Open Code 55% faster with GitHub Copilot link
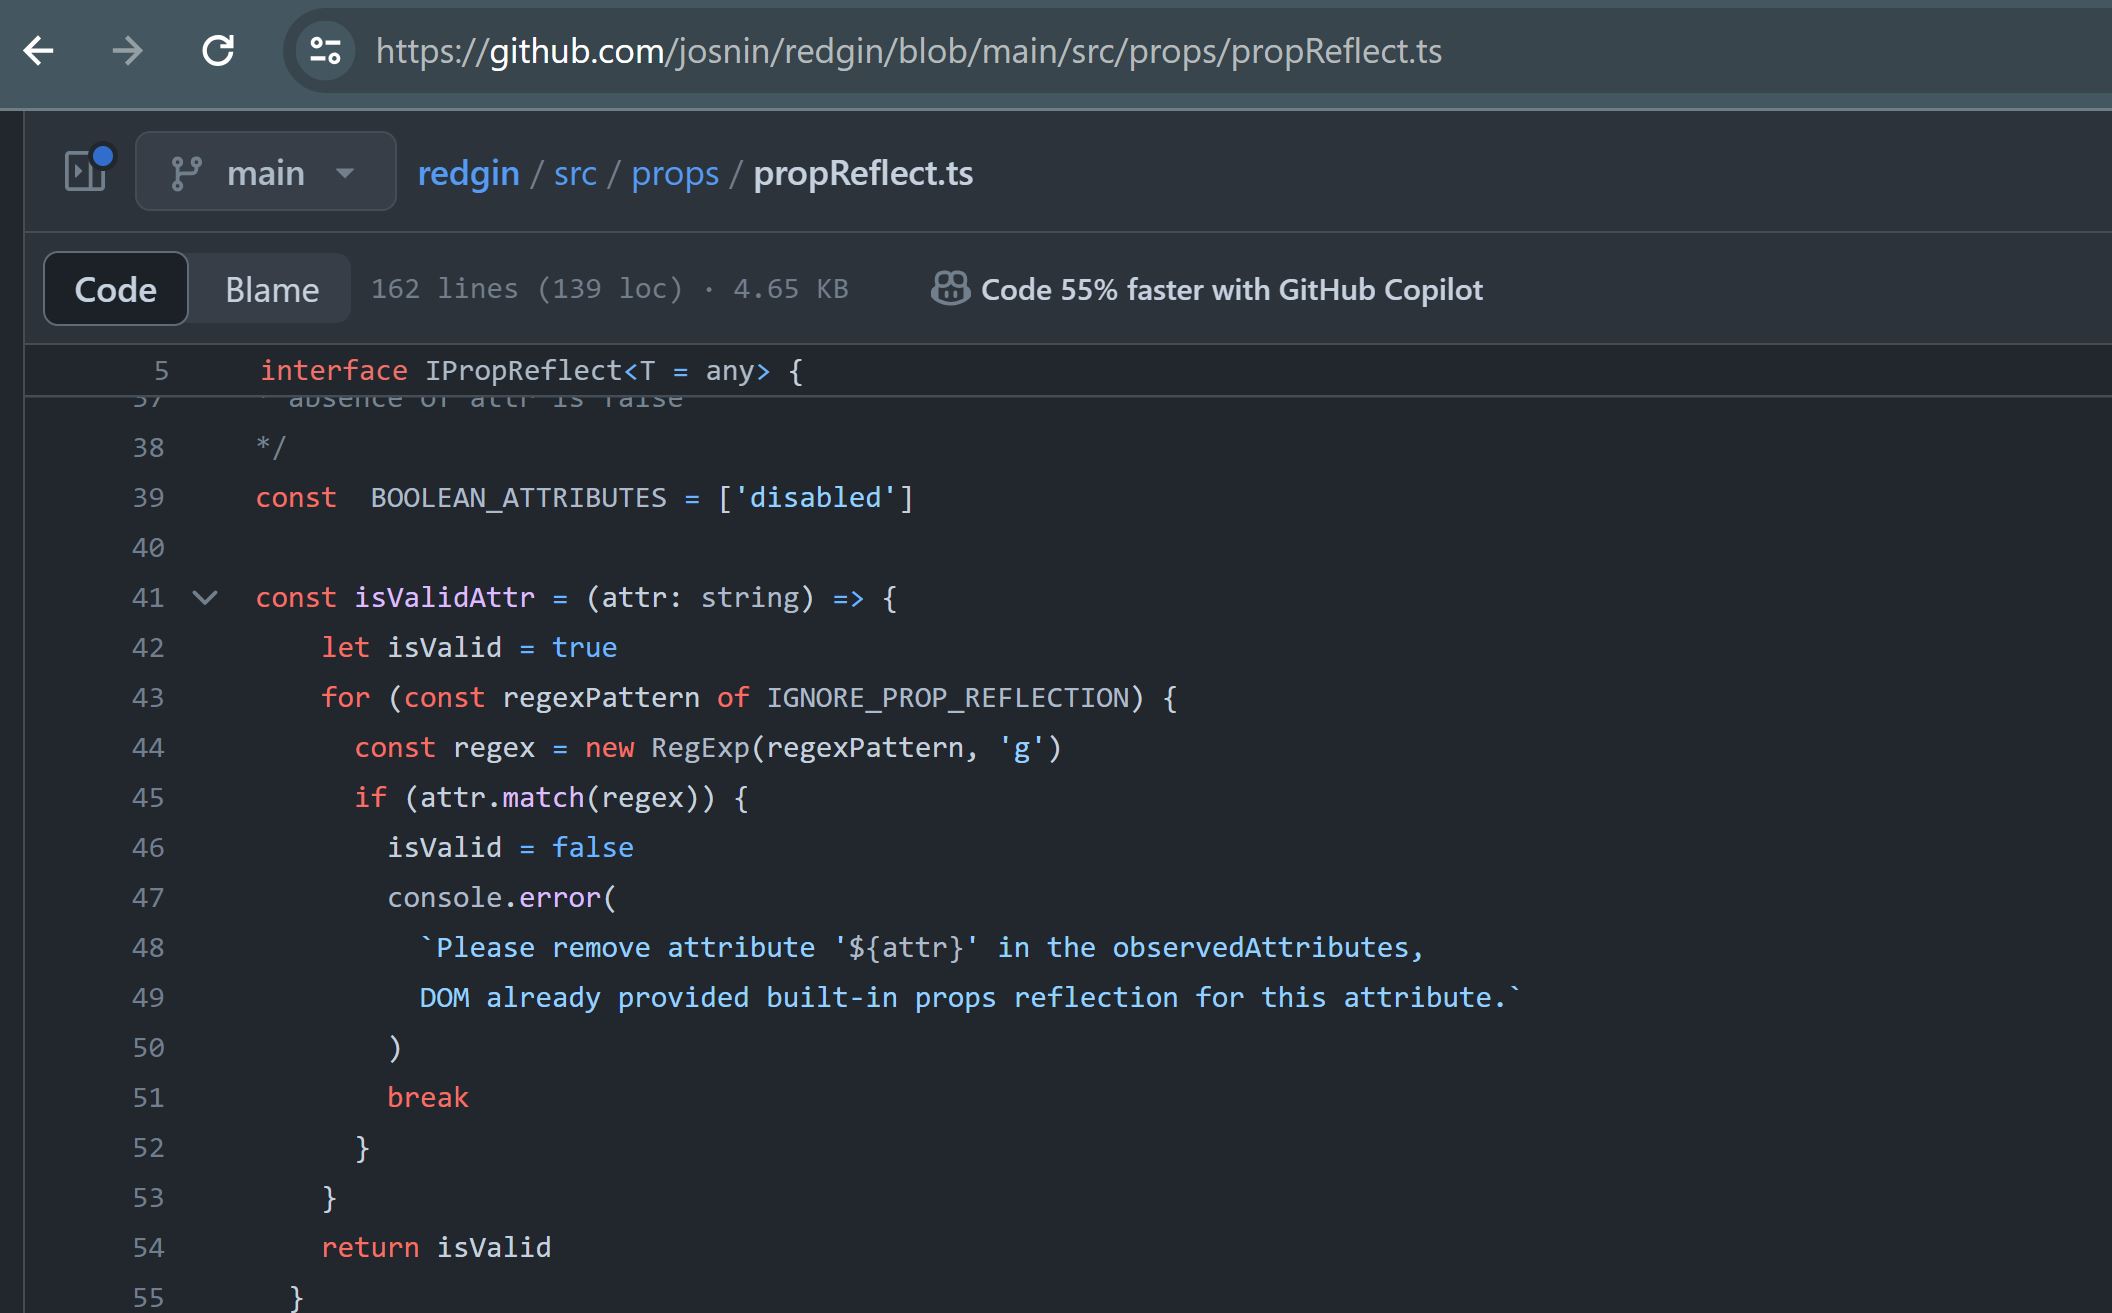 [1231, 289]
